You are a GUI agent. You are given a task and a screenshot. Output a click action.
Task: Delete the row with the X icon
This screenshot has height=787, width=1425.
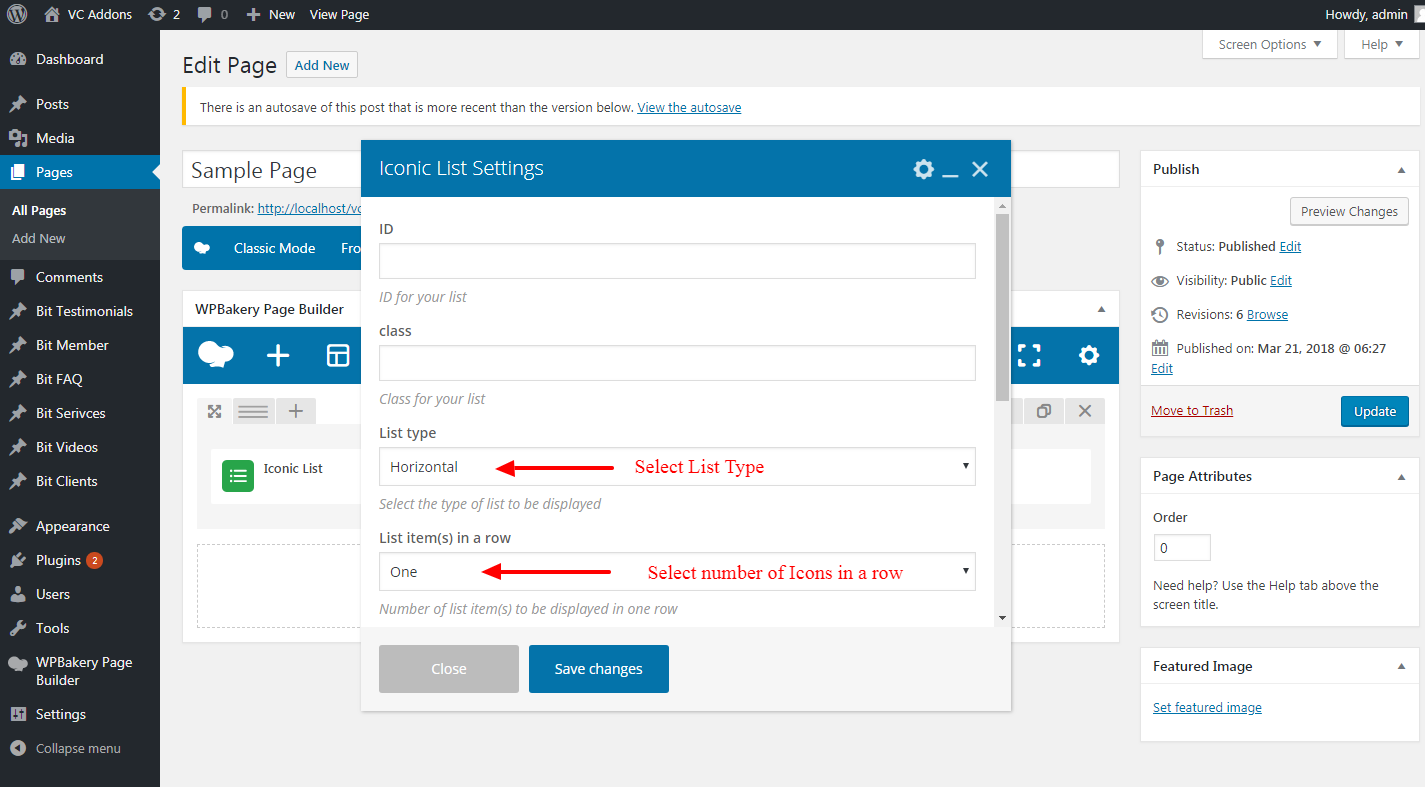point(1085,411)
